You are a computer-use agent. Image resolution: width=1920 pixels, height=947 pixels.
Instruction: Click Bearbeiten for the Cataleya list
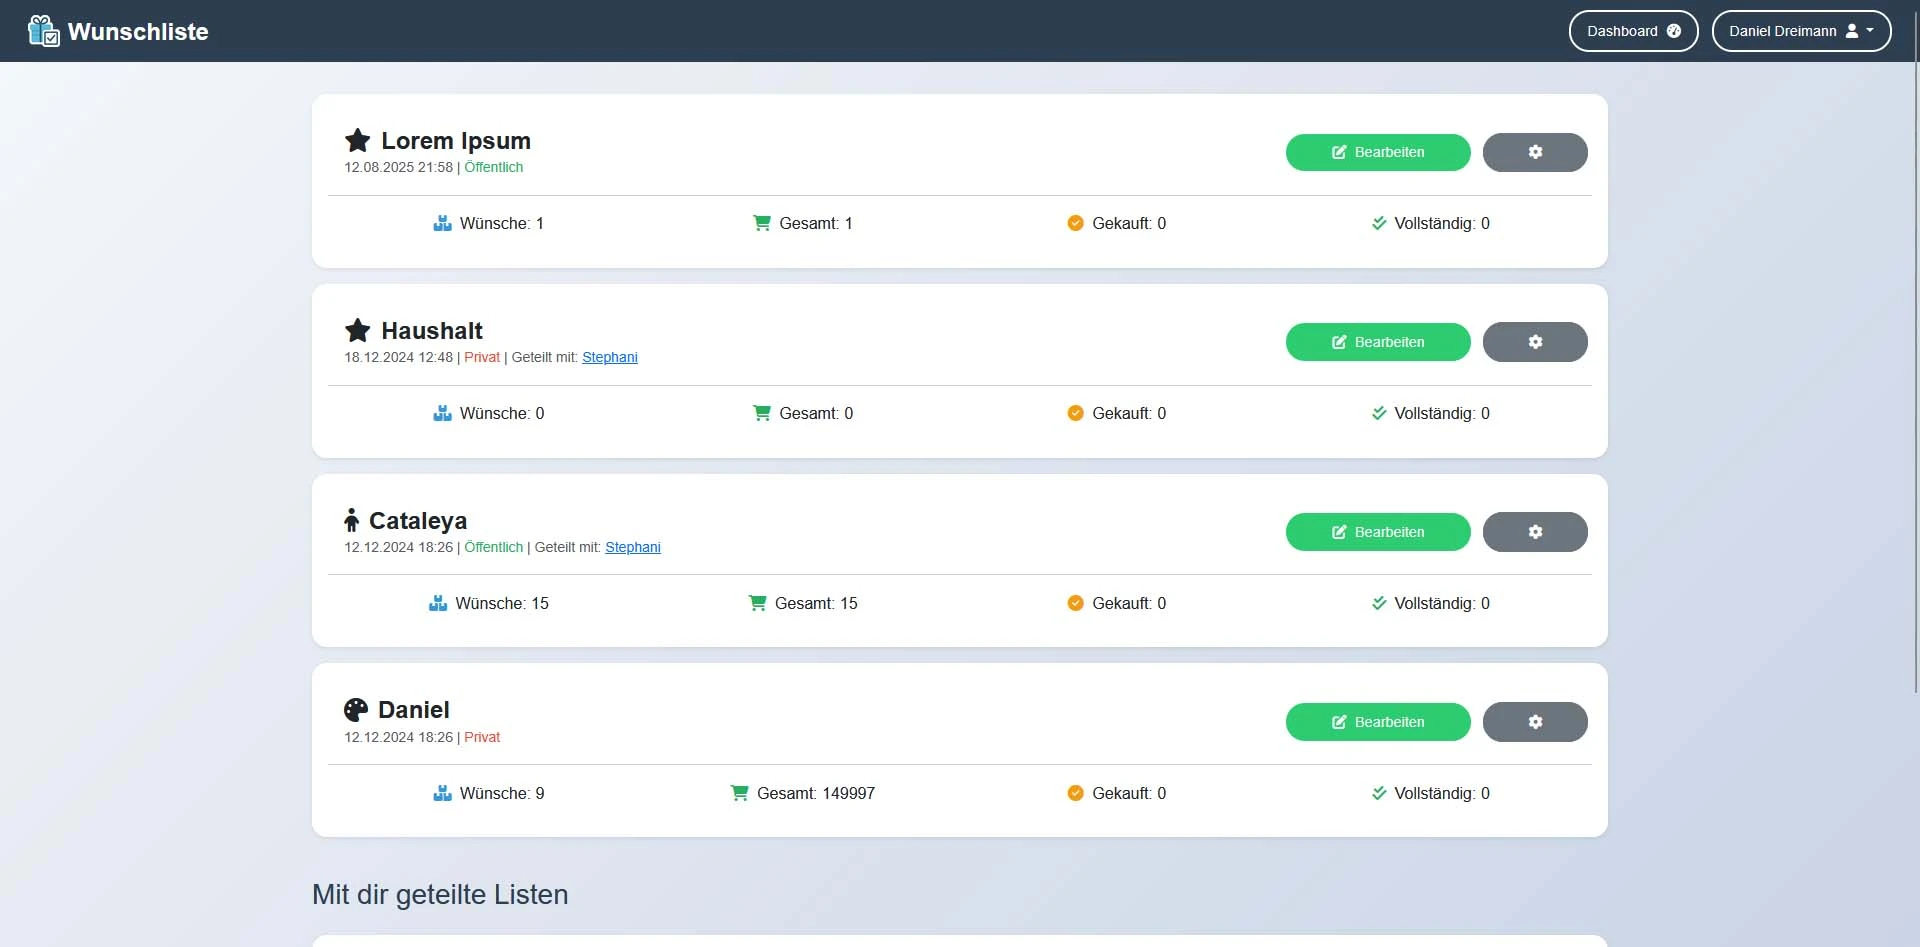(x=1377, y=532)
